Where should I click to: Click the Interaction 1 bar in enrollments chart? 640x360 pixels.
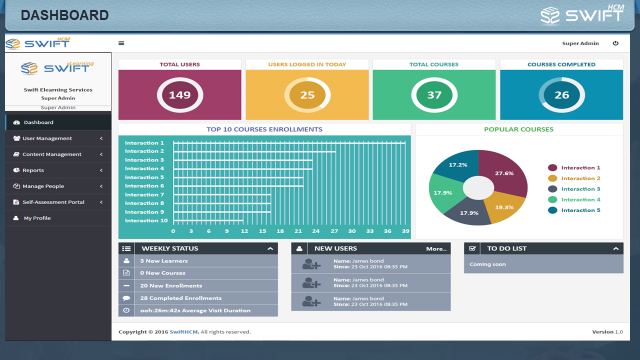click(289, 143)
